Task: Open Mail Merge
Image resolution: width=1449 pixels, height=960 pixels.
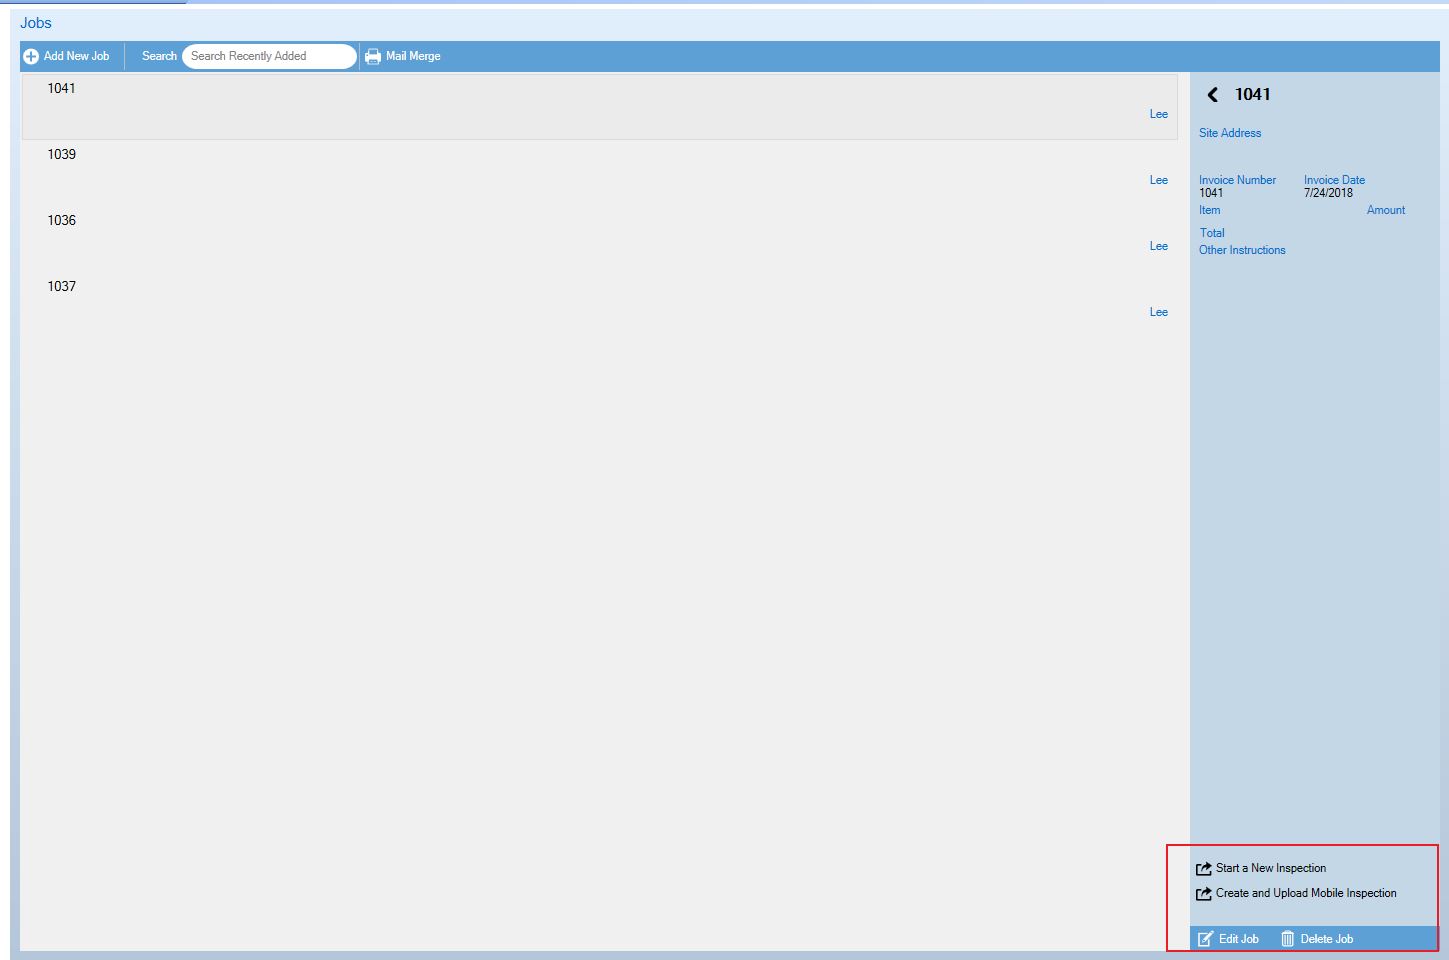Action: (x=413, y=56)
